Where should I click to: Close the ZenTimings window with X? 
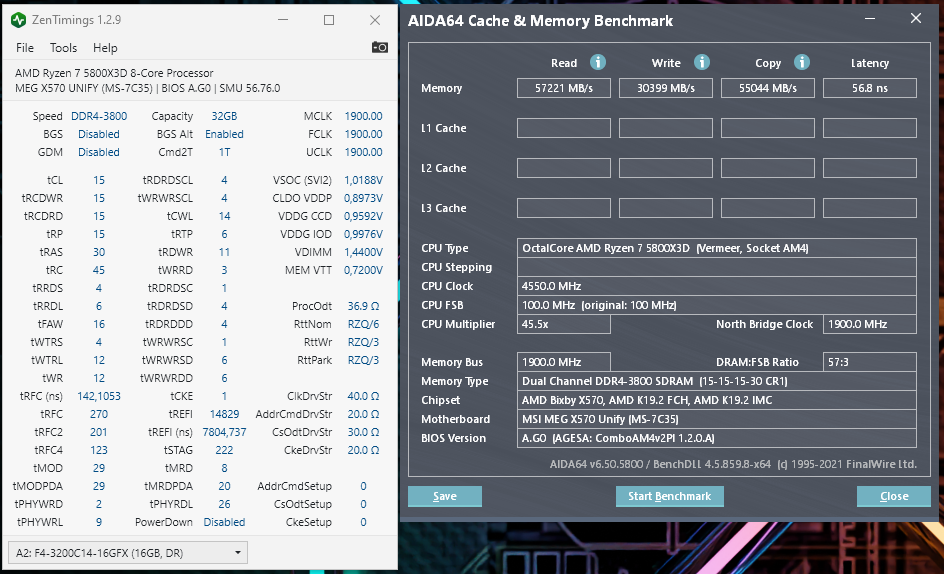click(374, 20)
